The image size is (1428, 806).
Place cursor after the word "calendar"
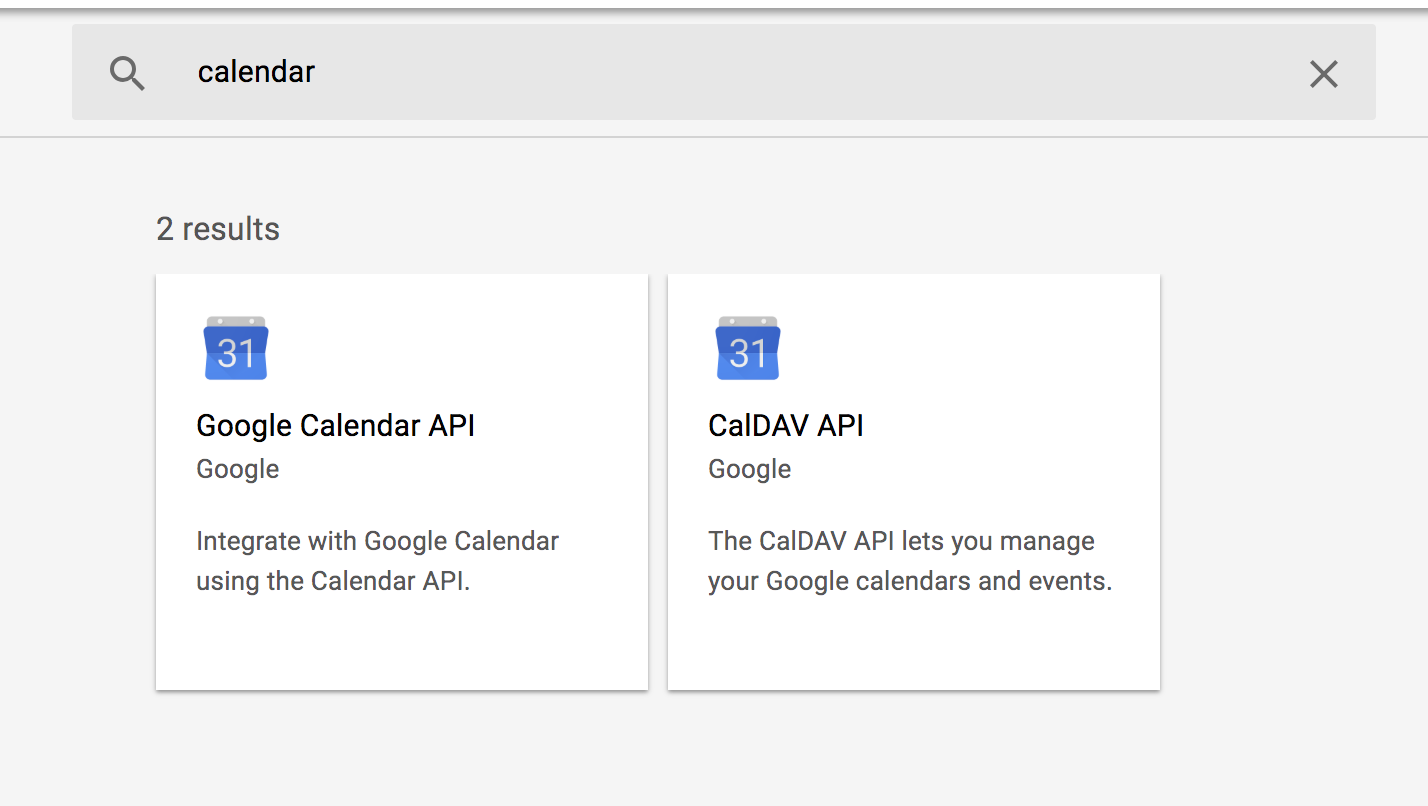[317, 72]
